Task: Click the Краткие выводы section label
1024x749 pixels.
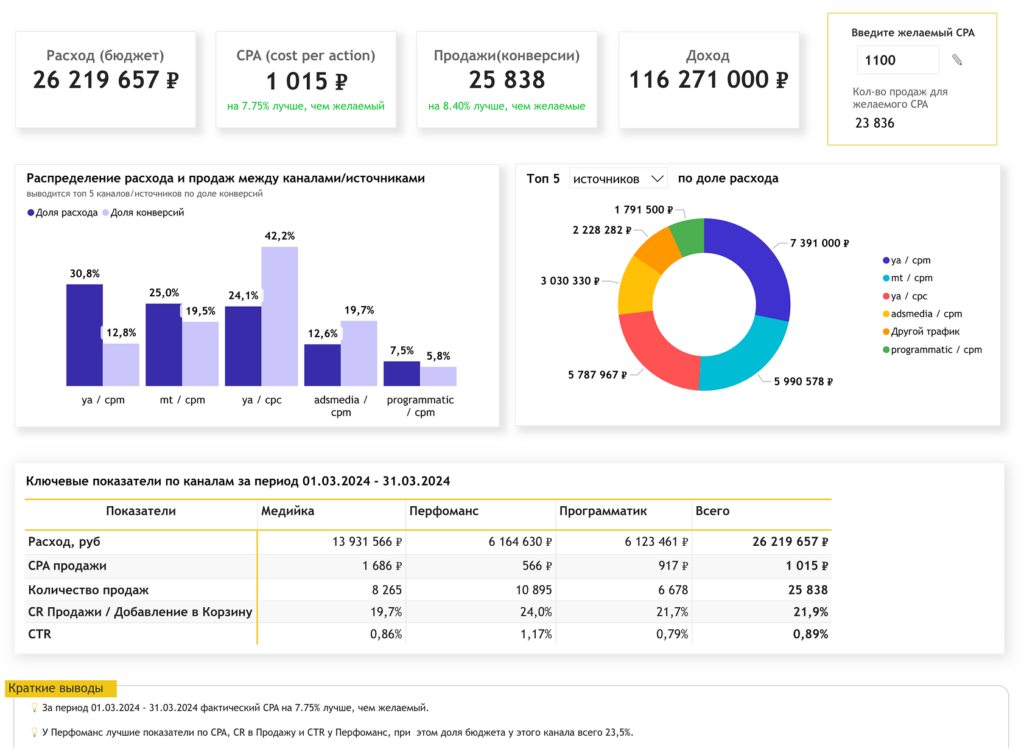Action: (61, 688)
